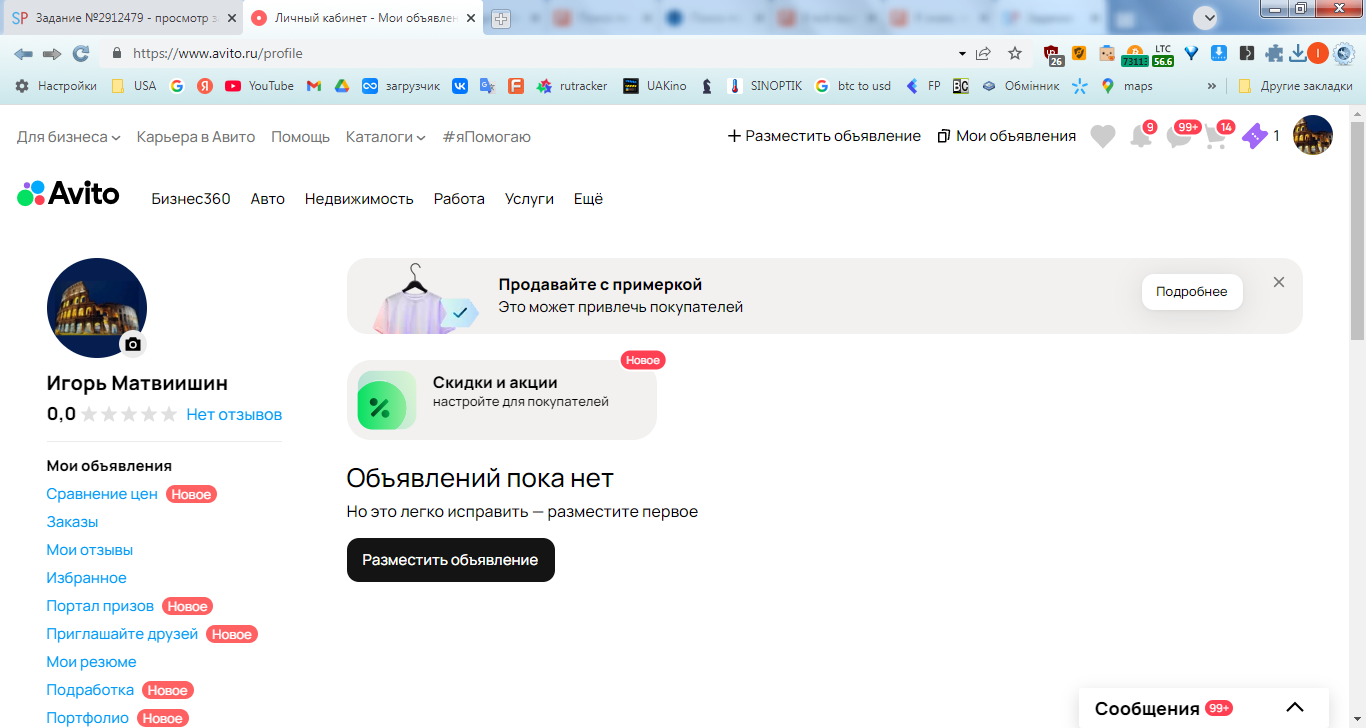
Task: Click the address bar URL field
Action: coord(530,53)
